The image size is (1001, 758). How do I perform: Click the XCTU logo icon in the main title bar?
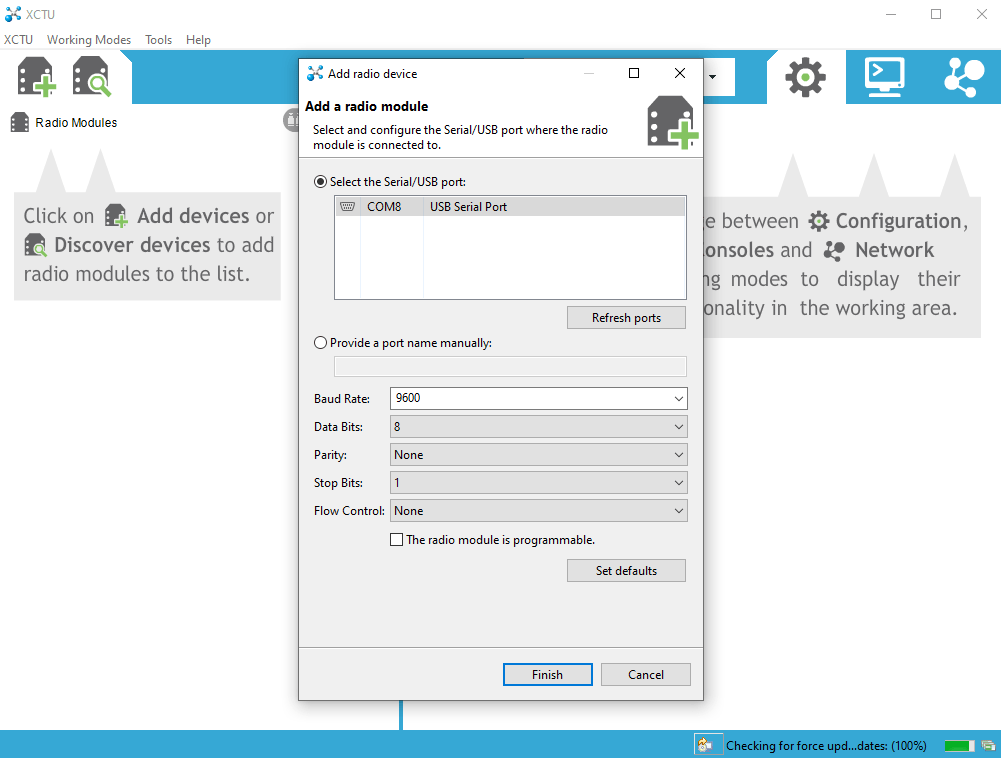point(13,14)
